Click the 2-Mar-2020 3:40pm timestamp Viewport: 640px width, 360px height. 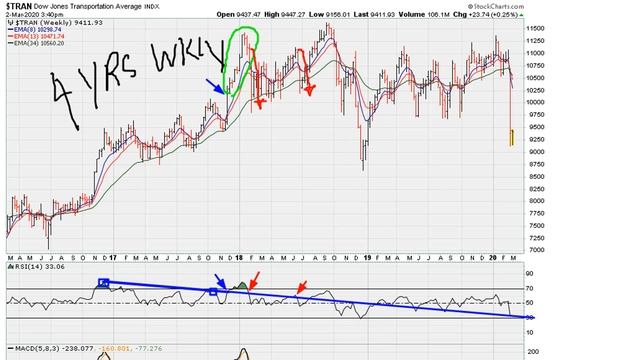click(34, 15)
